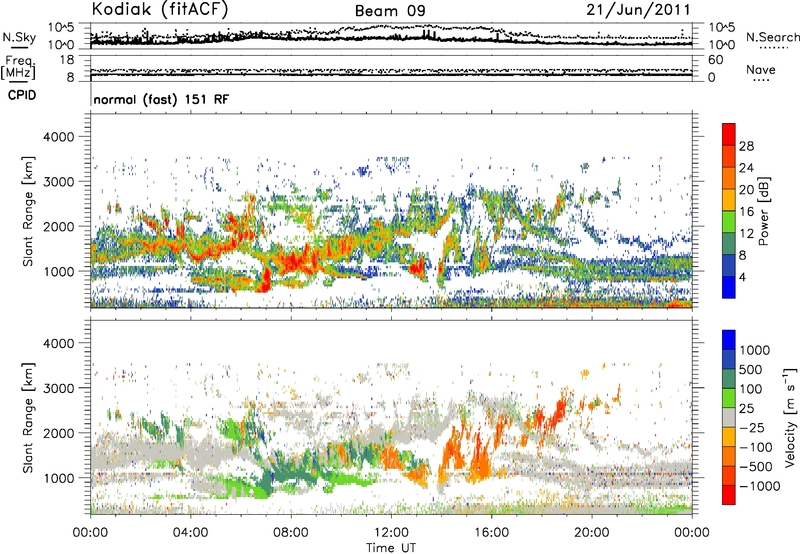Click the "Nave" legend label
Screen dimensions: 800x554
tap(761, 69)
